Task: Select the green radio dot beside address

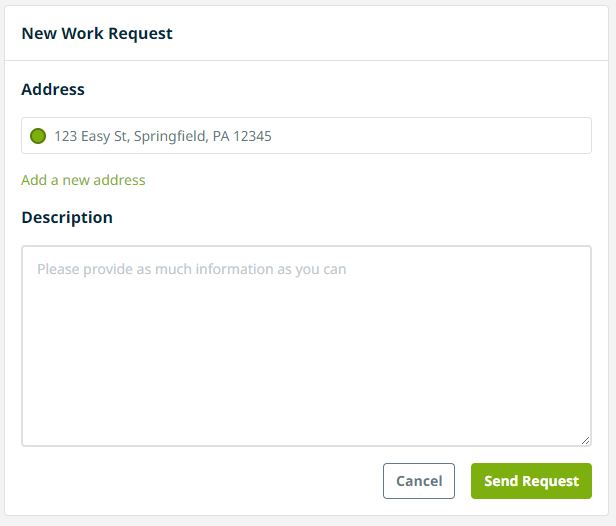Action: 38,136
